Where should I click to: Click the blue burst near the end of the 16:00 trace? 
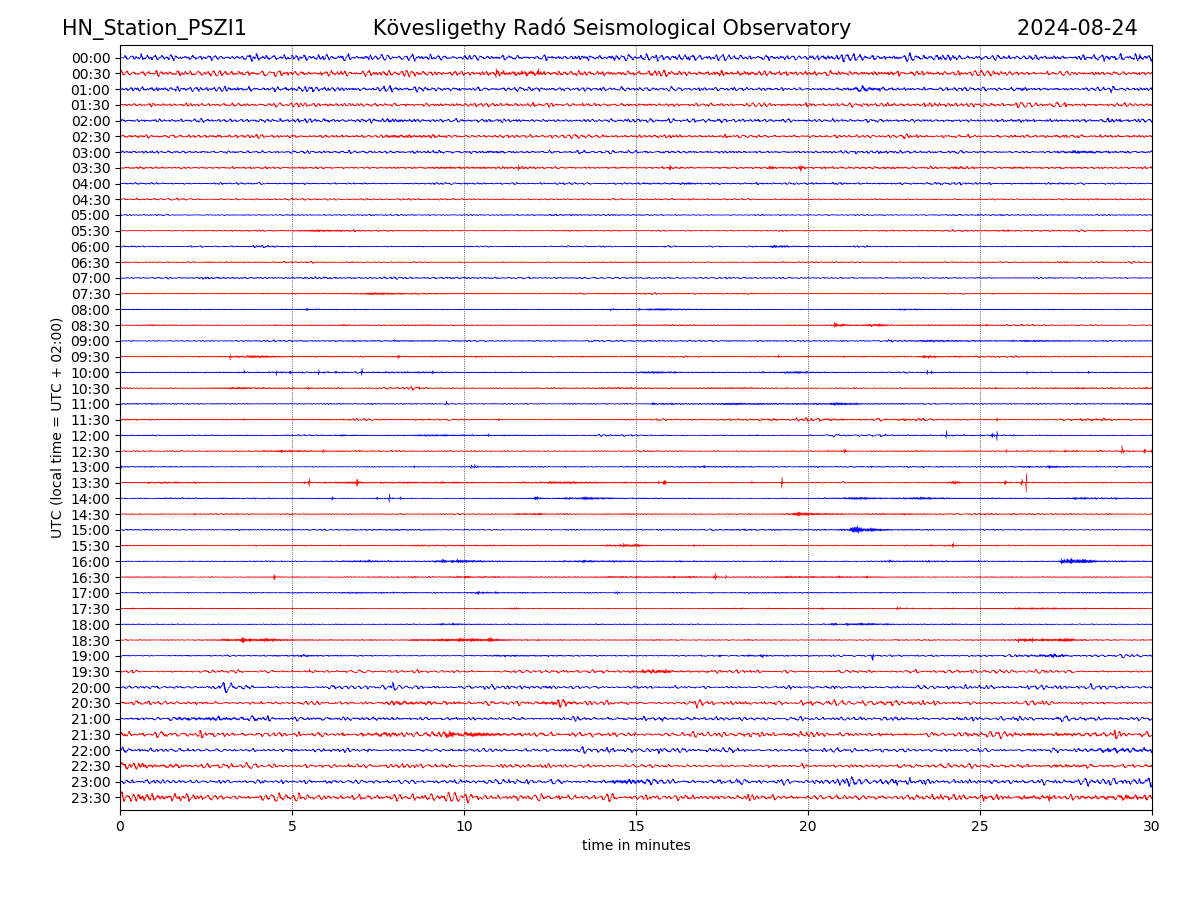coord(1076,561)
